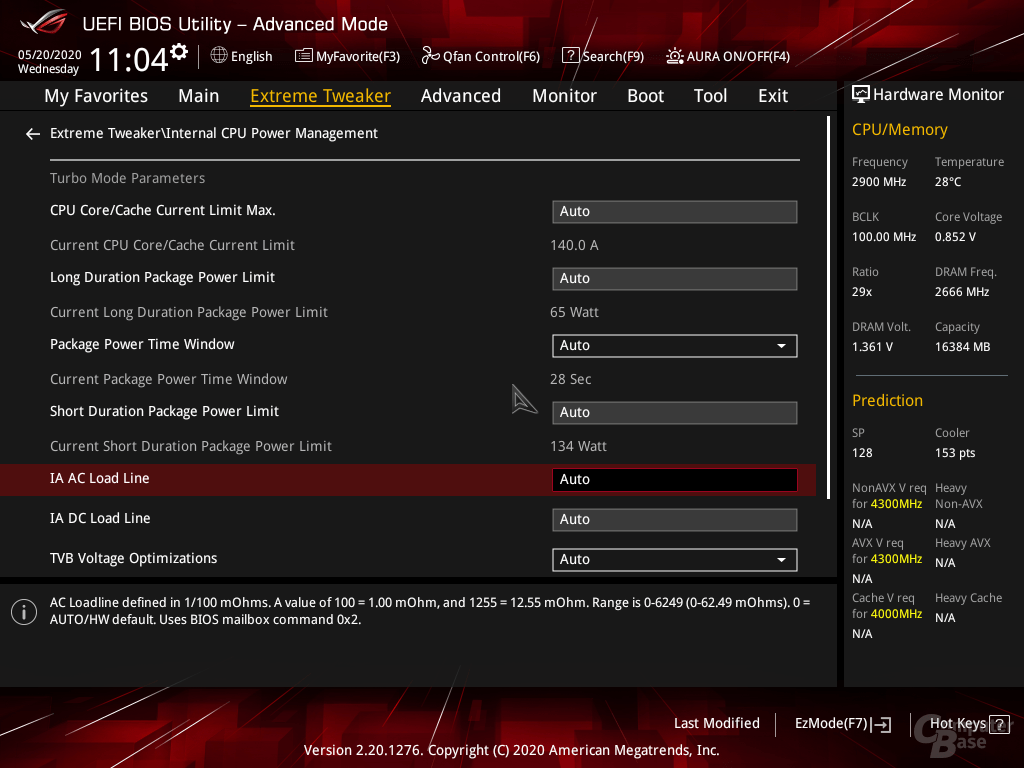Click the IA AC Load Line field
Image resolution: width=1024 pixels, height=768 pixels.
click(x=675, y=480)
